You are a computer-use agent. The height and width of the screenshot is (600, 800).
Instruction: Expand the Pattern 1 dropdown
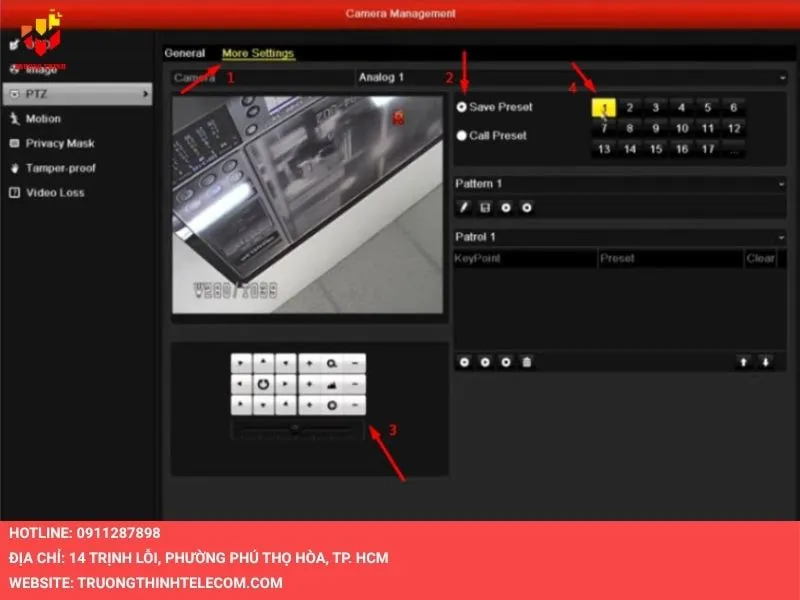click(x=781, y=184)
